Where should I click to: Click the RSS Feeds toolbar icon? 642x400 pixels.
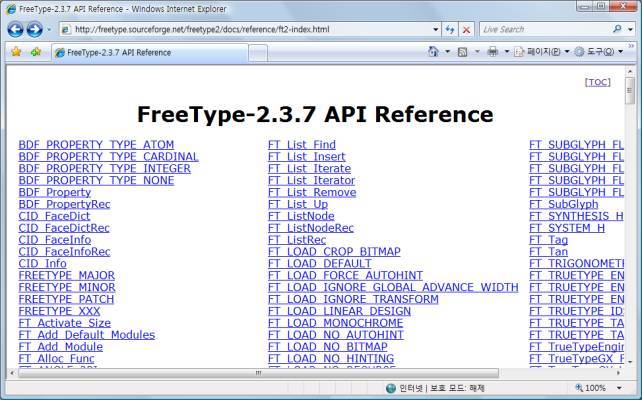click(x=462, y=52)
